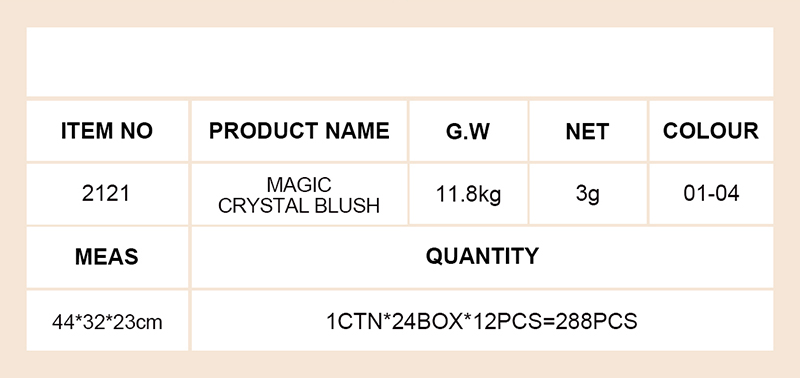Click the words CRYSTAL BLUSH
The height and width of the screenshot is (378, 800).
pyautogui.click(x=299, y=206)
